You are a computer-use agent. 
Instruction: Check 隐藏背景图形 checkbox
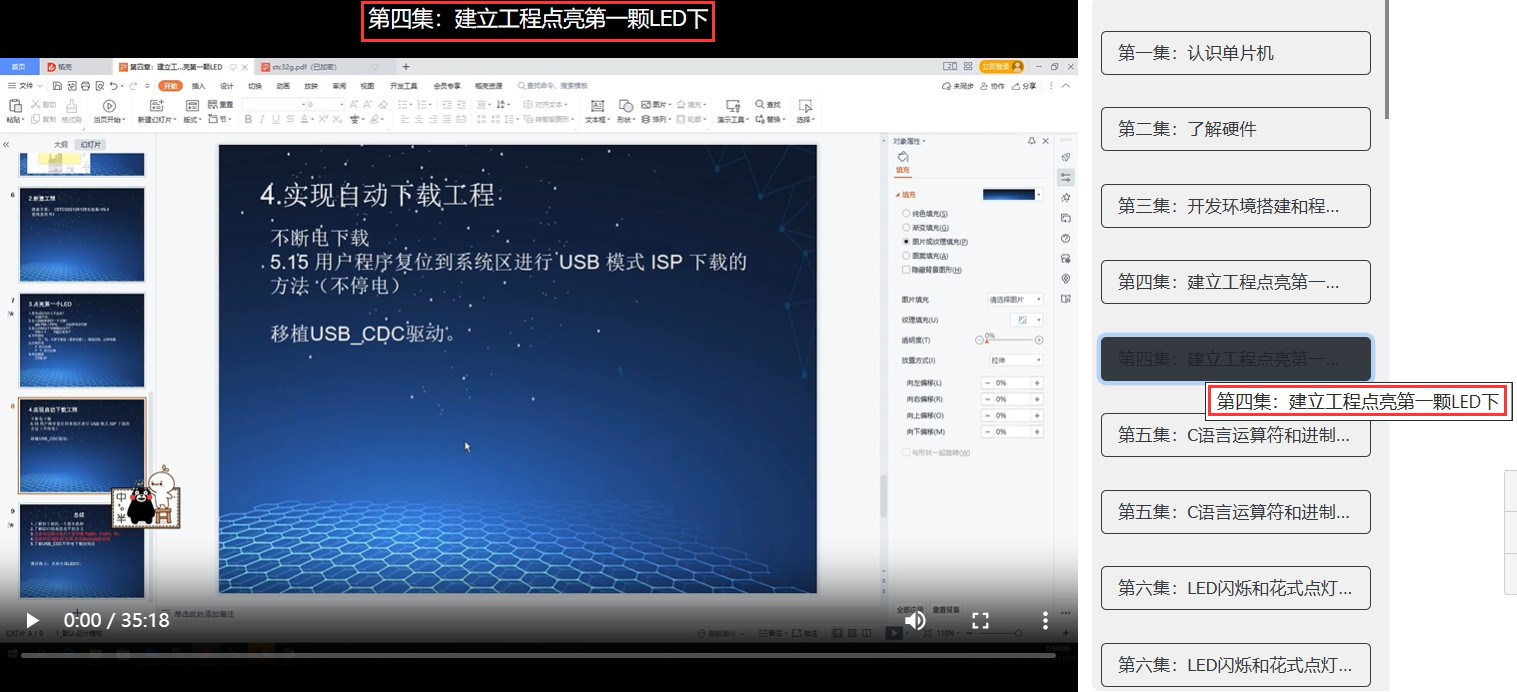[906, 270]
